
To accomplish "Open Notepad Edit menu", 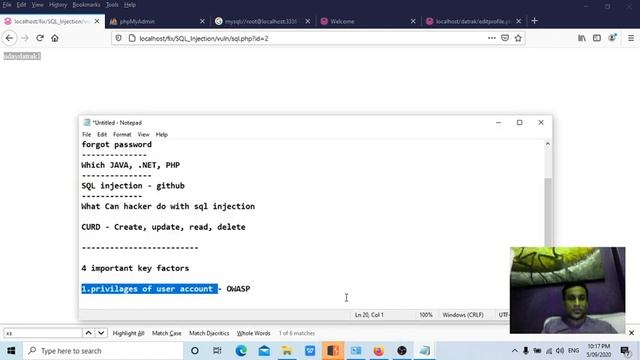I will click(102, 134).
